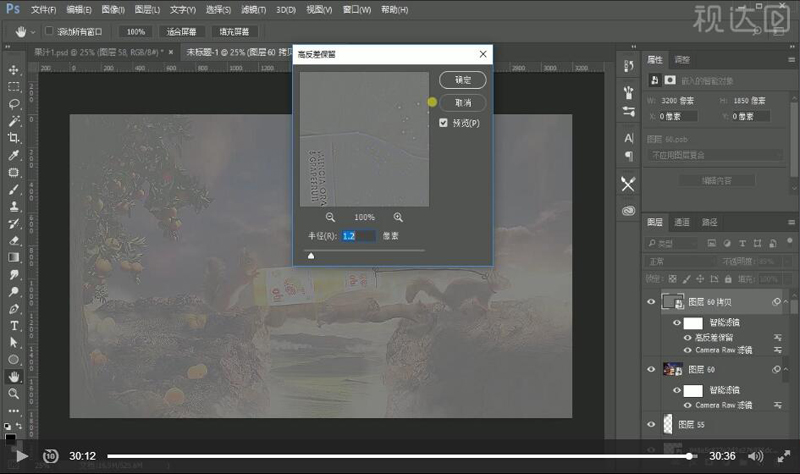Hide the layer 图层 60
Screen dimensions: 800x474
point(651,369)
